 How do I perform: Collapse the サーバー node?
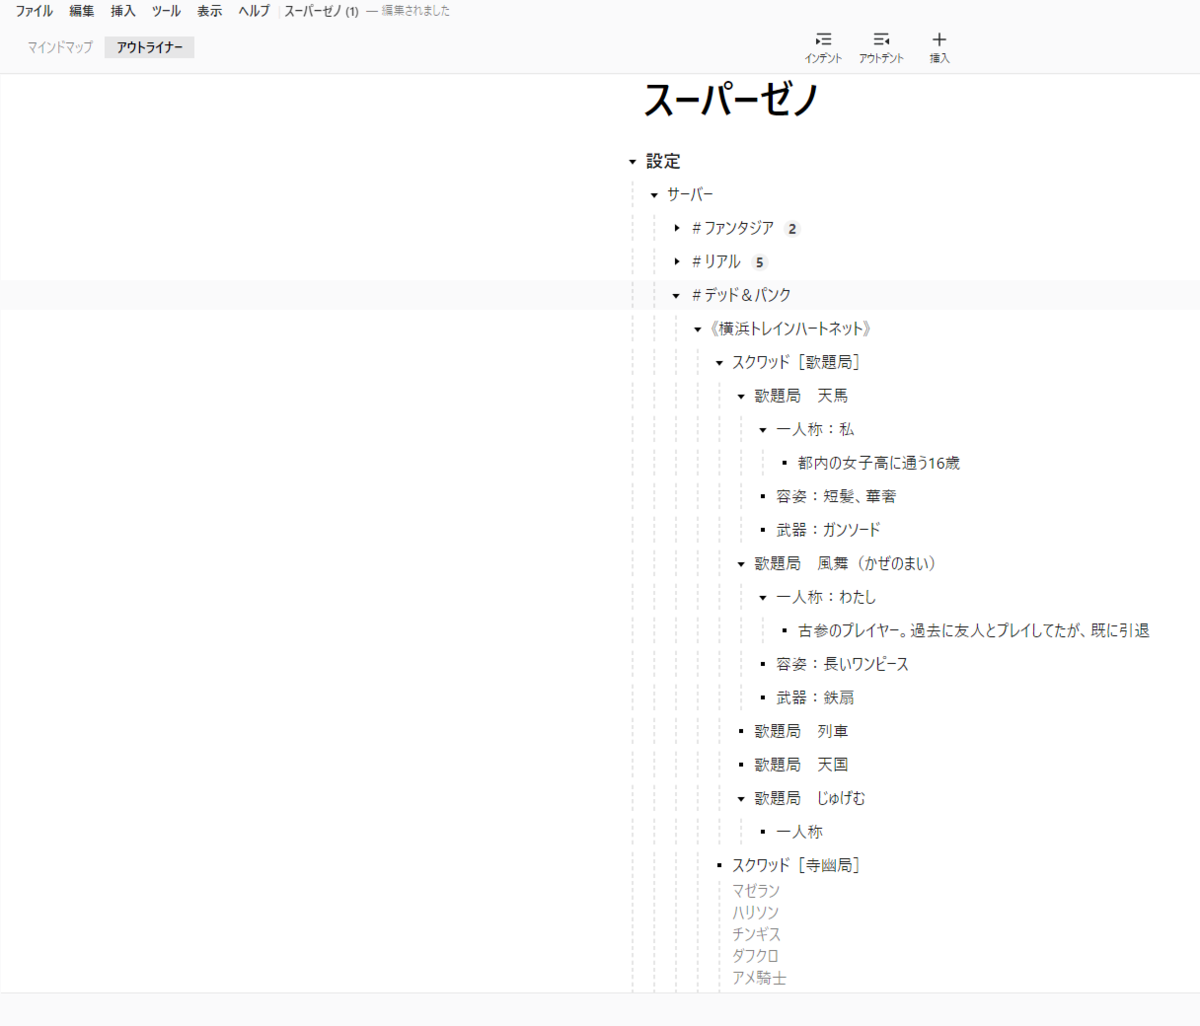click(x=654, y=195)
